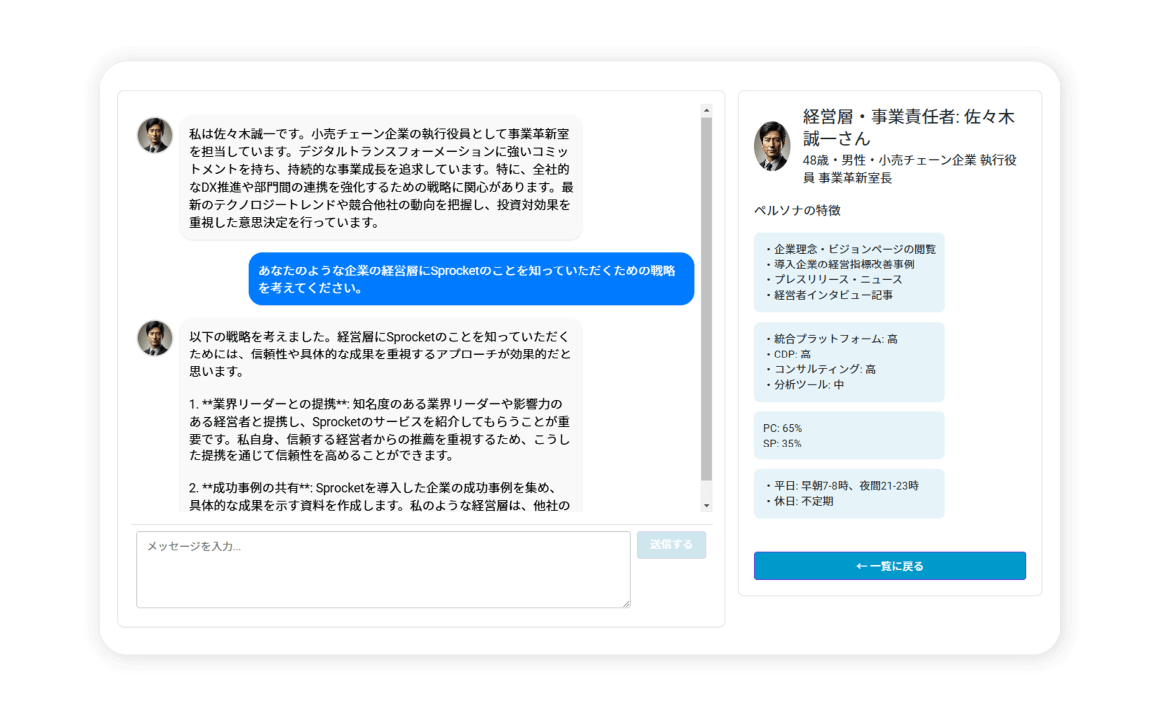Click the chat scrollbar thumb
Viewport: 1160px width, 716px height.
[707, 299]
